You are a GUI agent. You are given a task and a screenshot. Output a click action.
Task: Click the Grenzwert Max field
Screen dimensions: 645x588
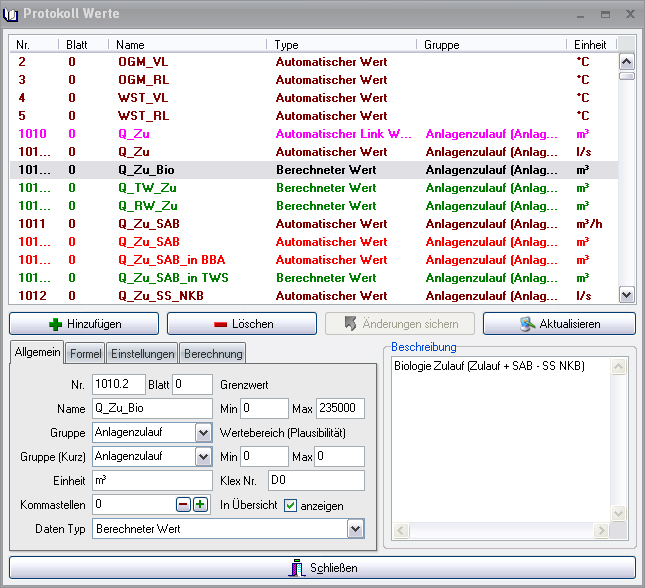coord(340,408)
